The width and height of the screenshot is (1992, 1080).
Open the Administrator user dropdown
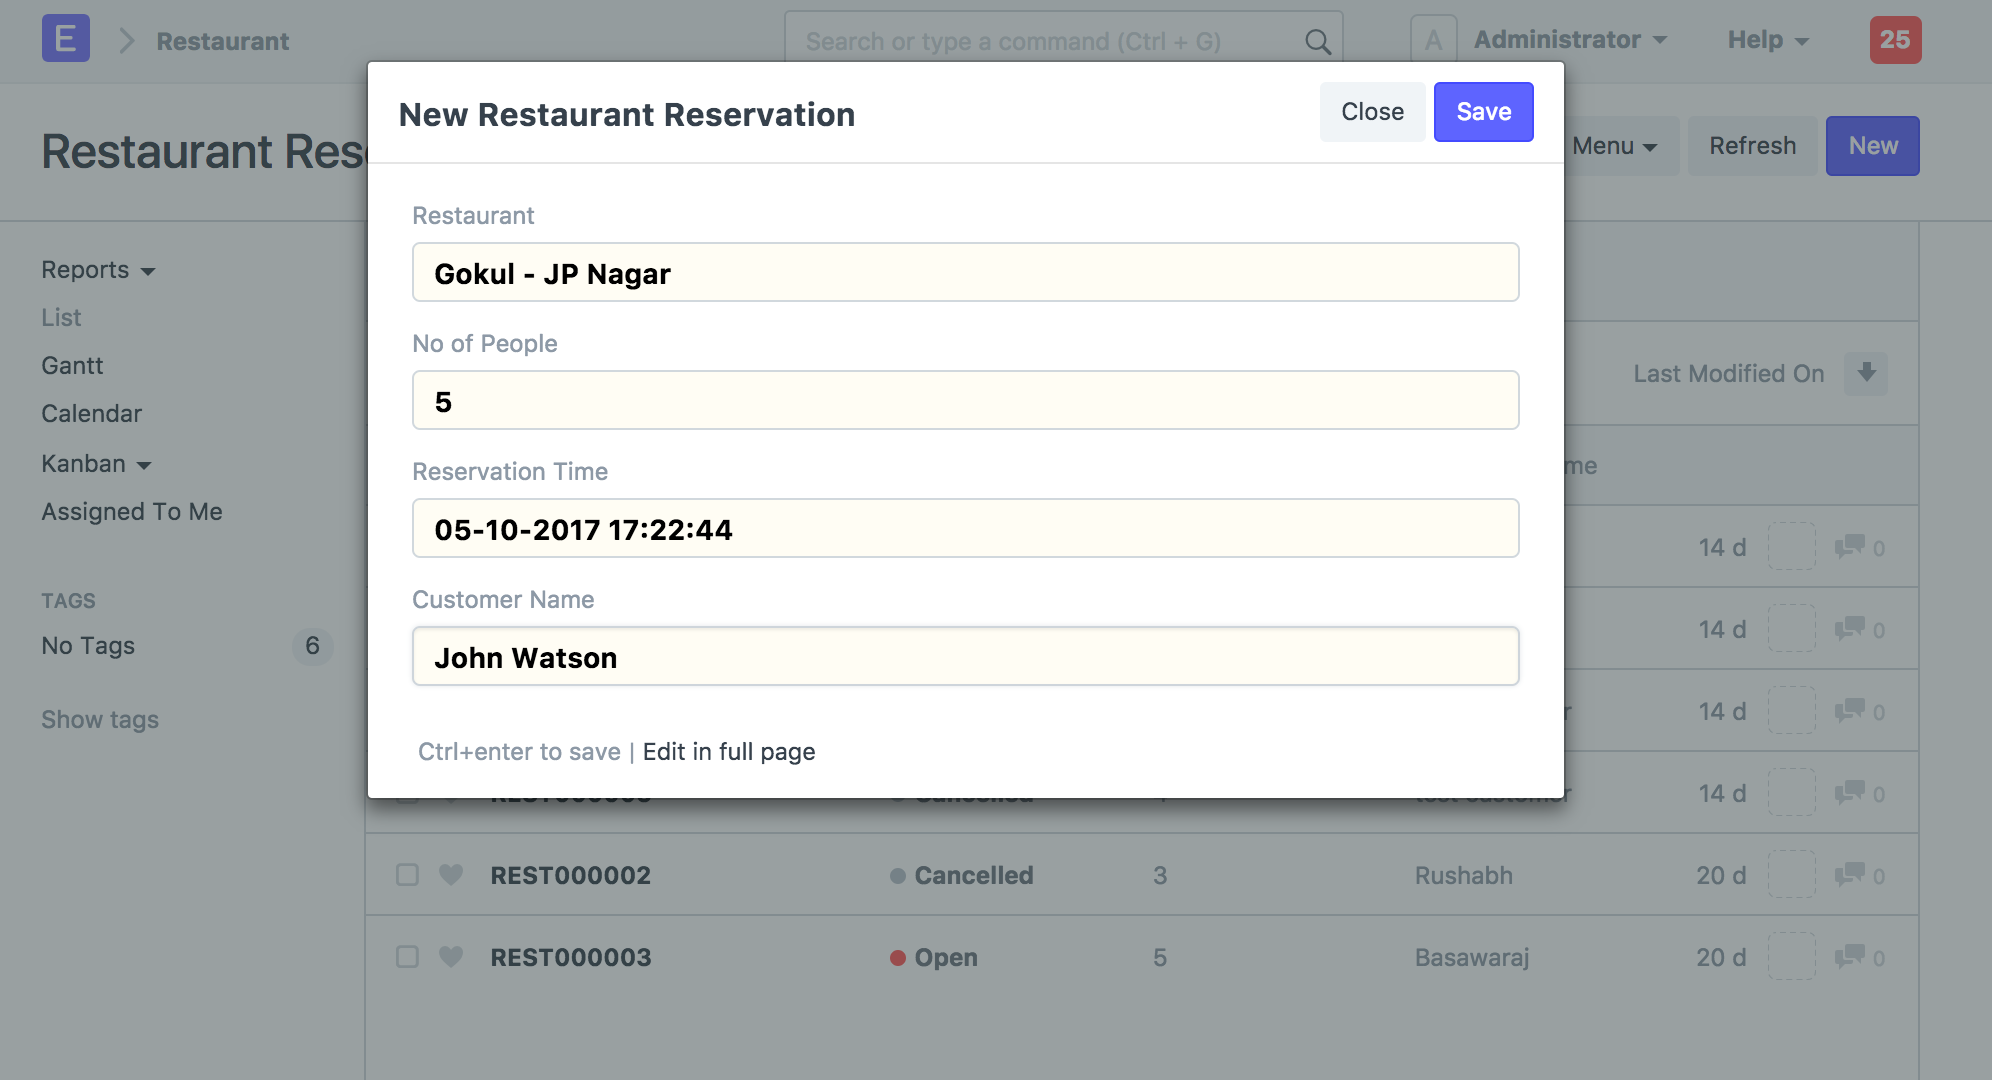[x=1569, y=40]
